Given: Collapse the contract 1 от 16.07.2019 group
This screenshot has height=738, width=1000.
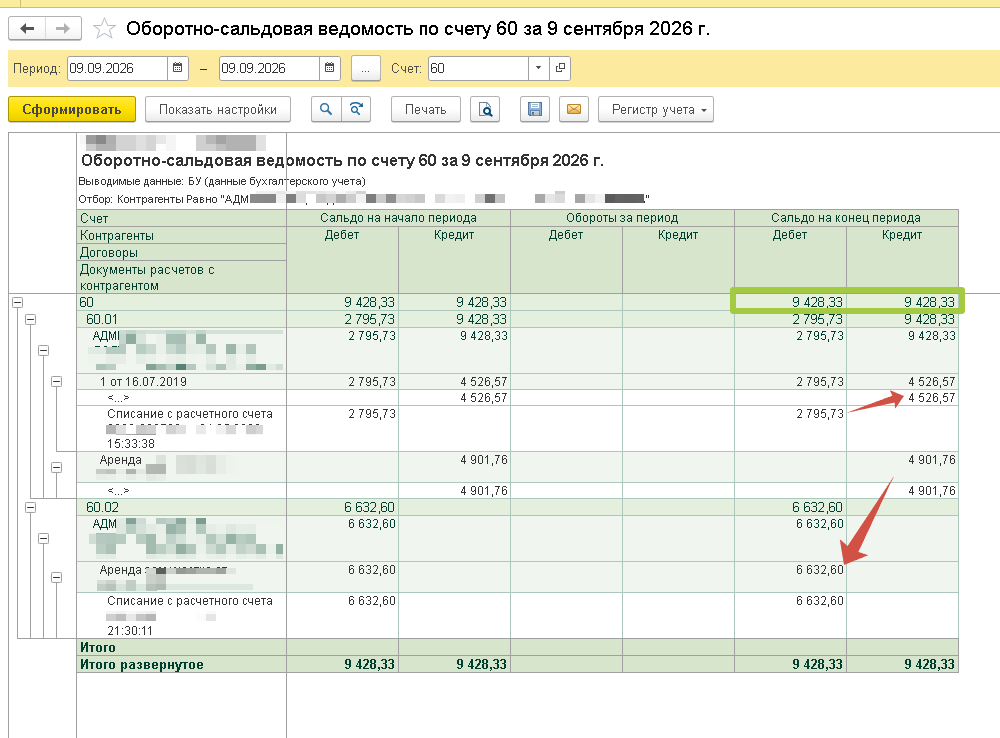Looking at the screenshot, I should [x=56, y=381].
